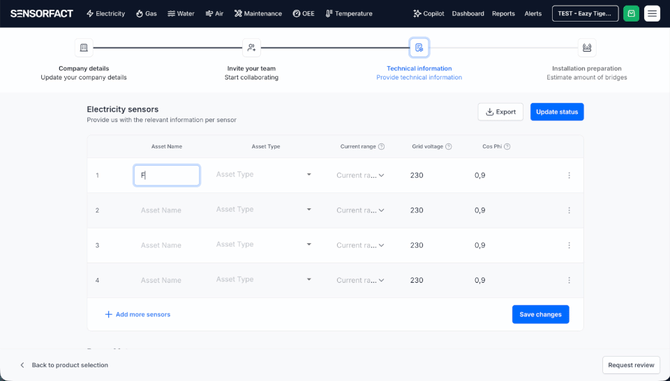Expand the Current range dropdown in row 3
This screenshot has height=381, width=670.
click(x=360, y=245)
